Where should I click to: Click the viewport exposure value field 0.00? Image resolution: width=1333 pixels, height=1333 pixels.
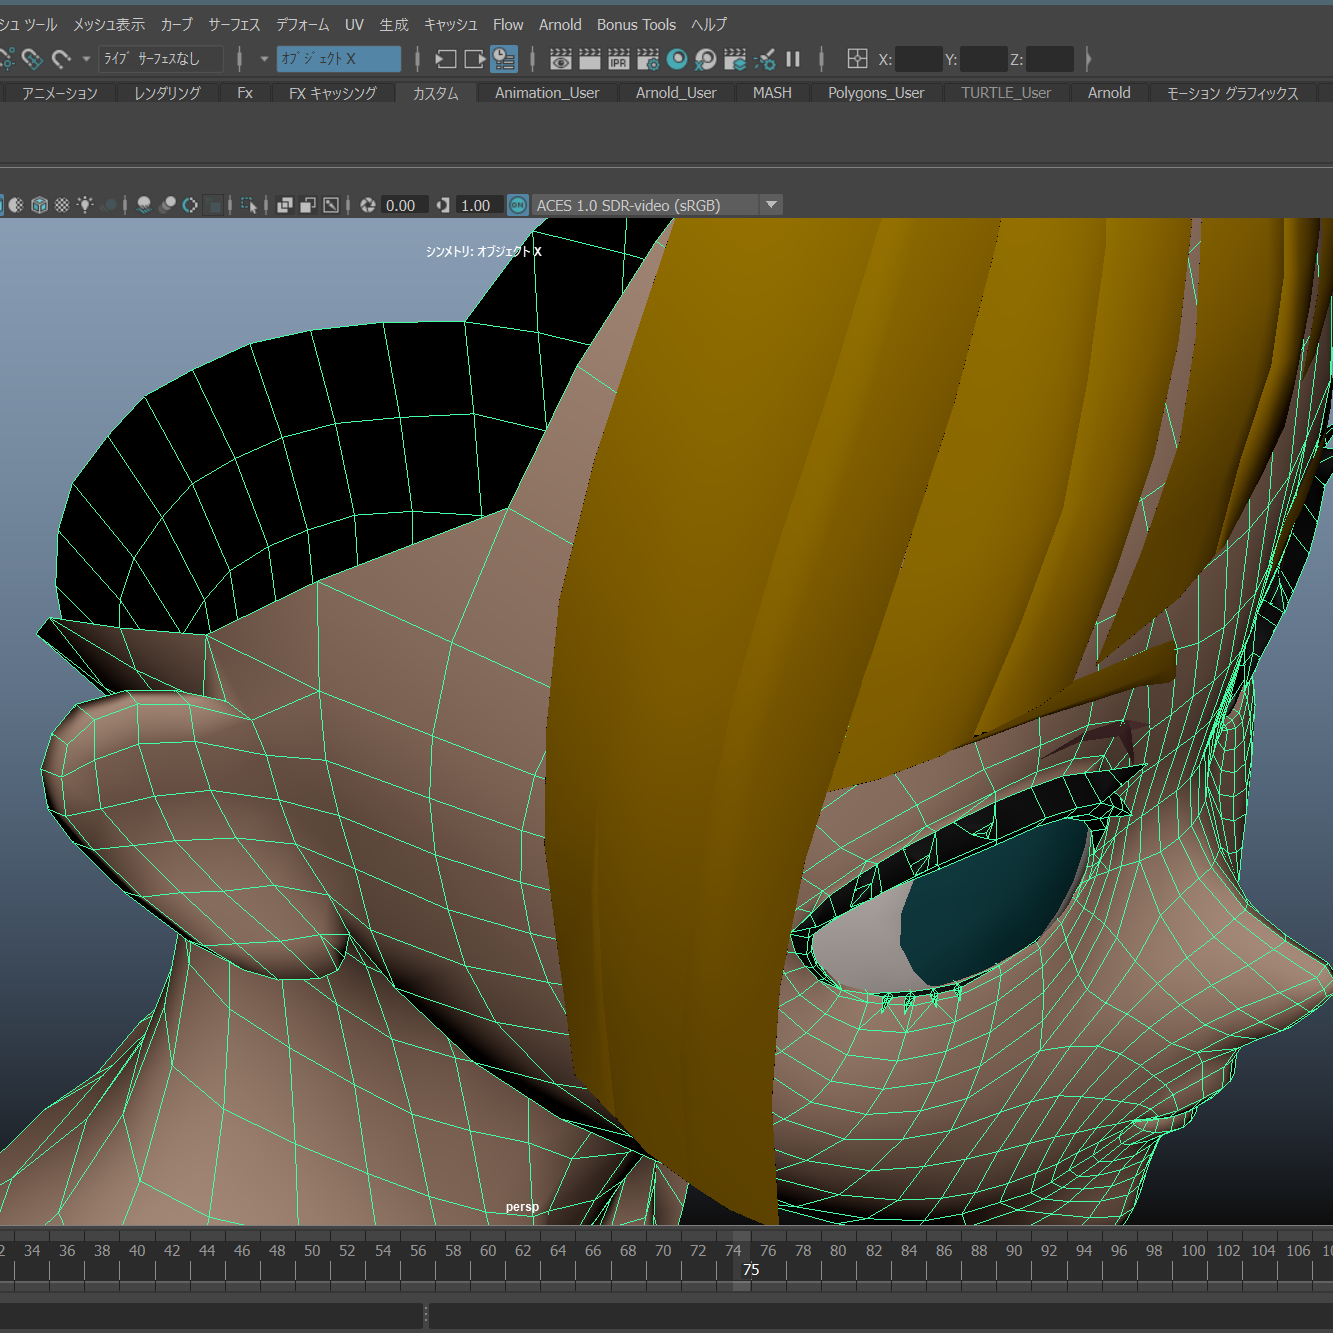pos(405,205)
